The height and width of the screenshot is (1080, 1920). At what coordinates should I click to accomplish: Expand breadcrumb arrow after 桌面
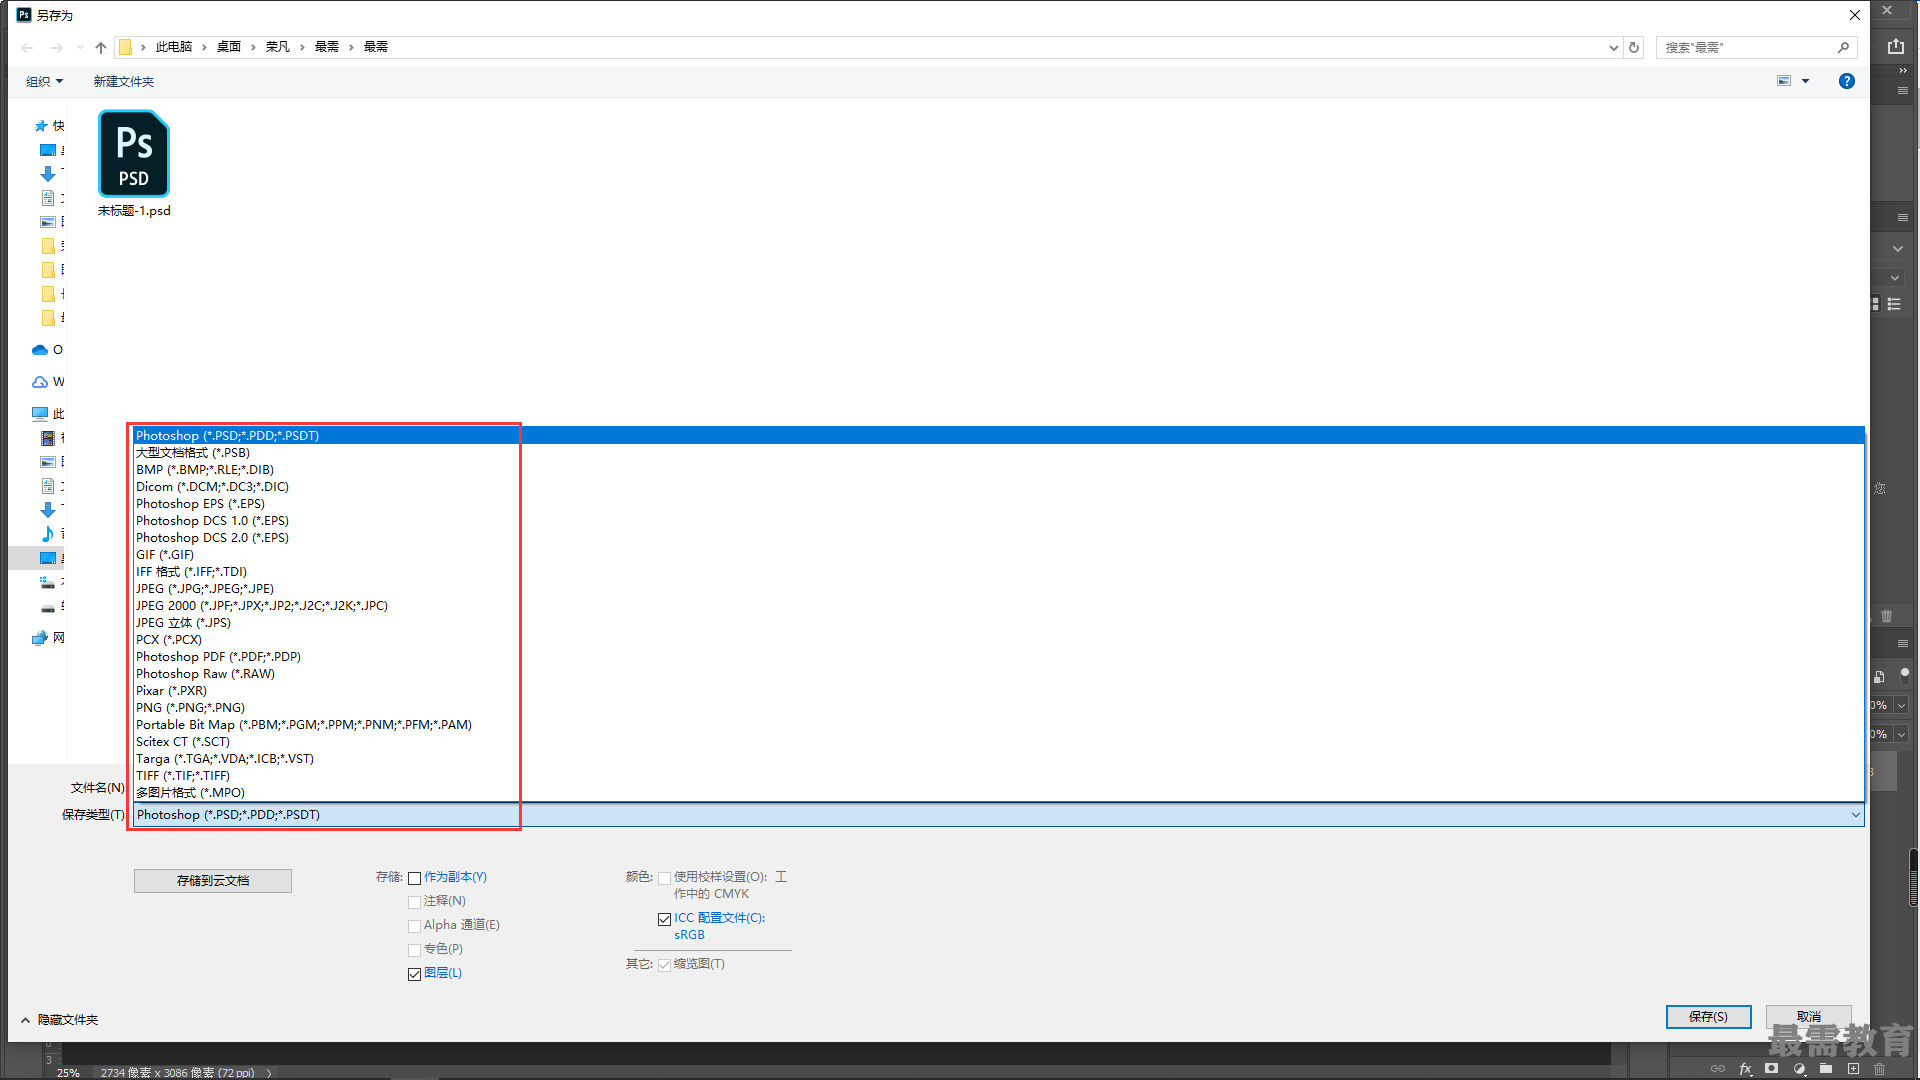click(253, 47)
